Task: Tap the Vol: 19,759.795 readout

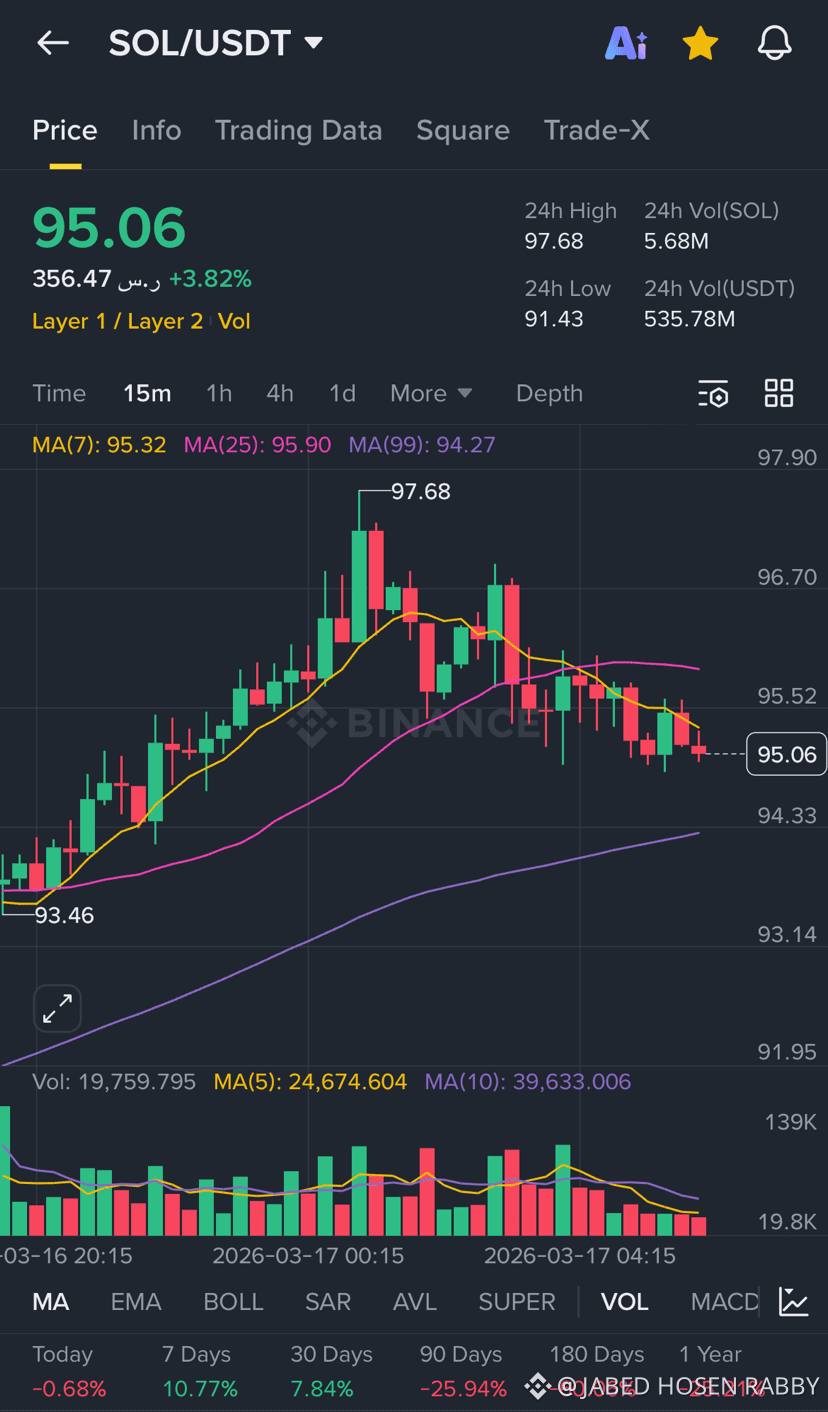Action: pos(114,1081)
